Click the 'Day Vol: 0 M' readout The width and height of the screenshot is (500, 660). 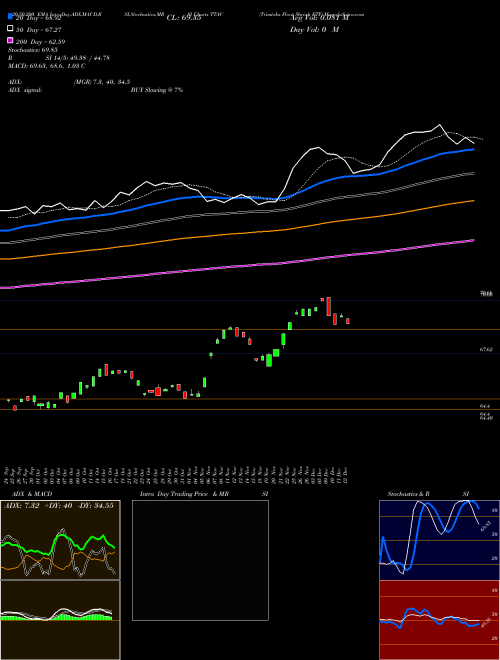(314, 29)
